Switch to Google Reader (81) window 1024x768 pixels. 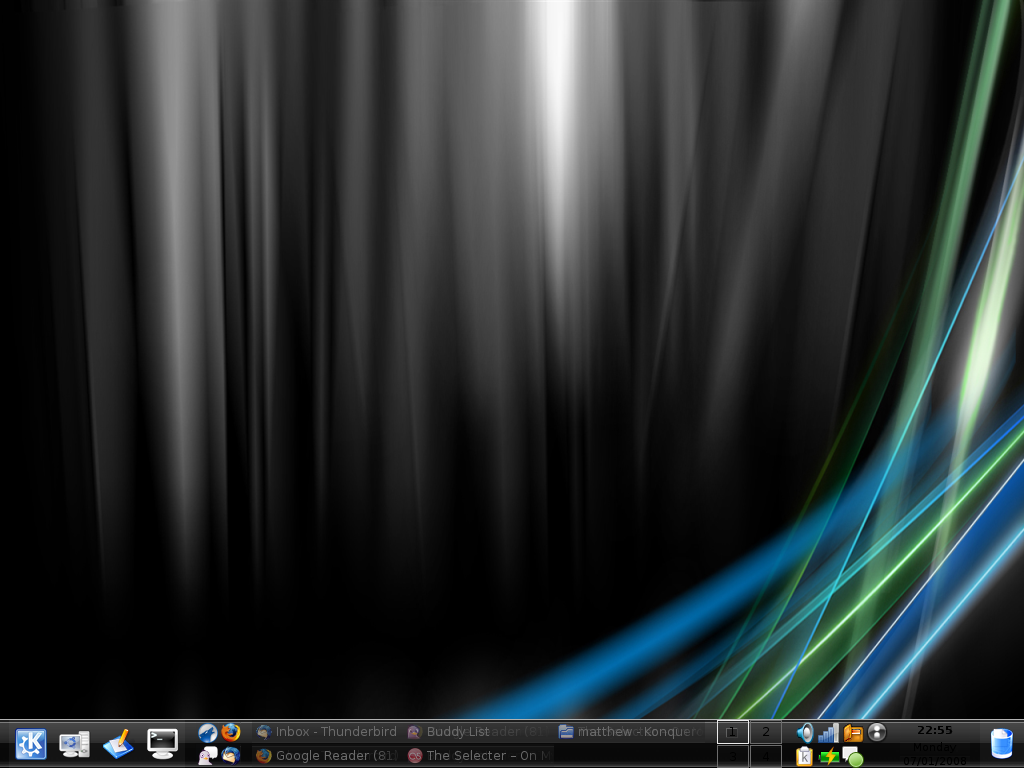tap(327, 756)
